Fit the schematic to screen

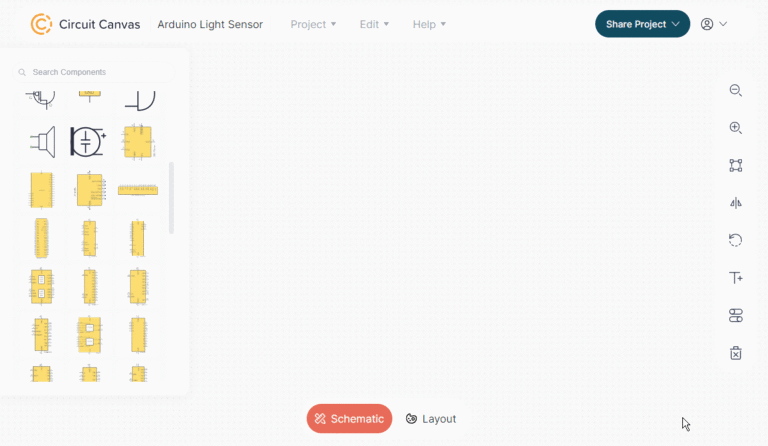[736, 165]
